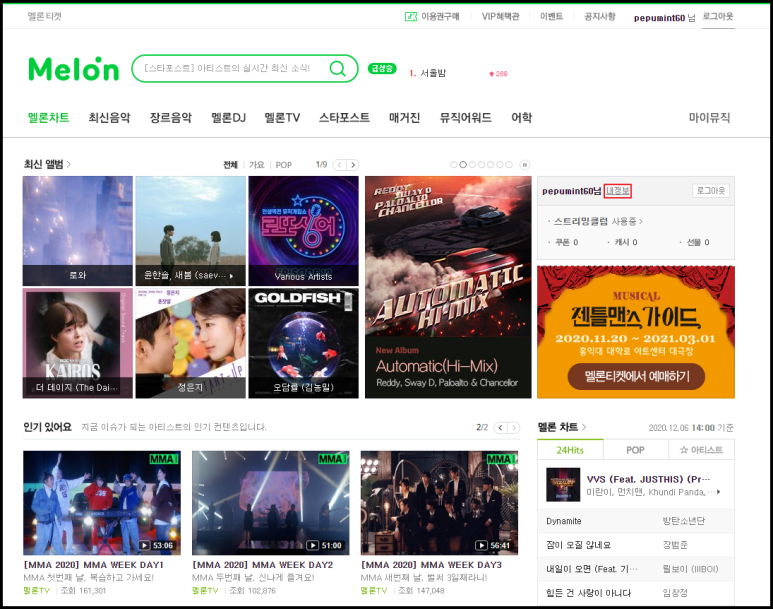Play MMA WEEK DAY2 video icon
773x609 pixels.
[x=313, y=545]
